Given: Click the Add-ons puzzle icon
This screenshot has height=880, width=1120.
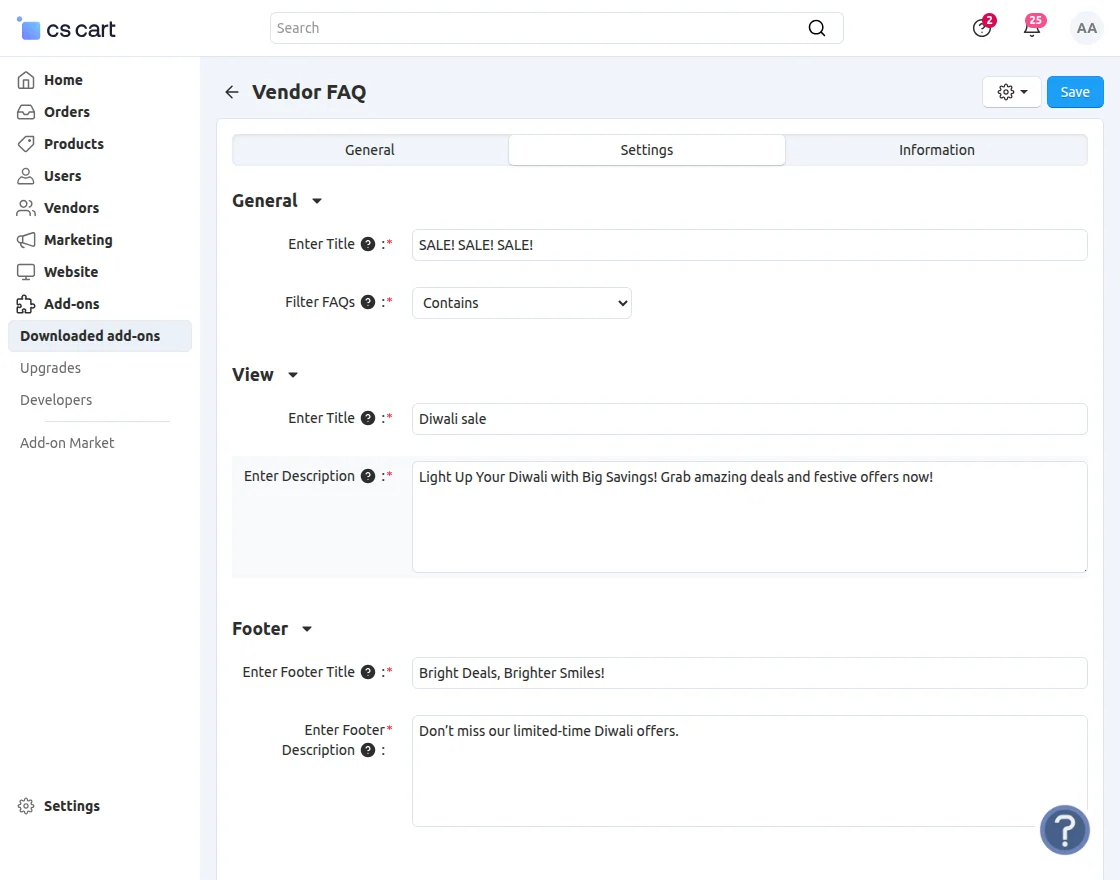Looking at the screenshot, I should [x=28, y=303].
